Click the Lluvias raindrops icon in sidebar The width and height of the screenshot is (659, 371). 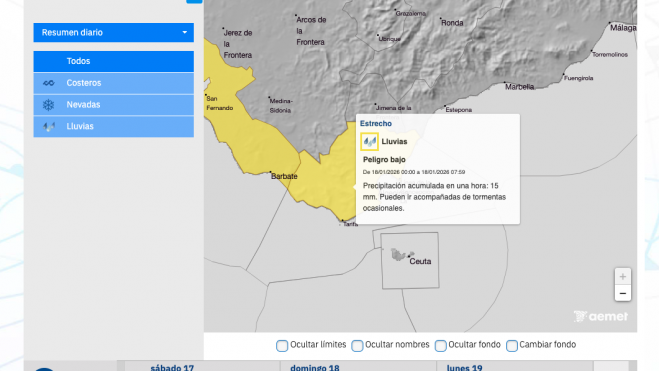click(49, 126)
